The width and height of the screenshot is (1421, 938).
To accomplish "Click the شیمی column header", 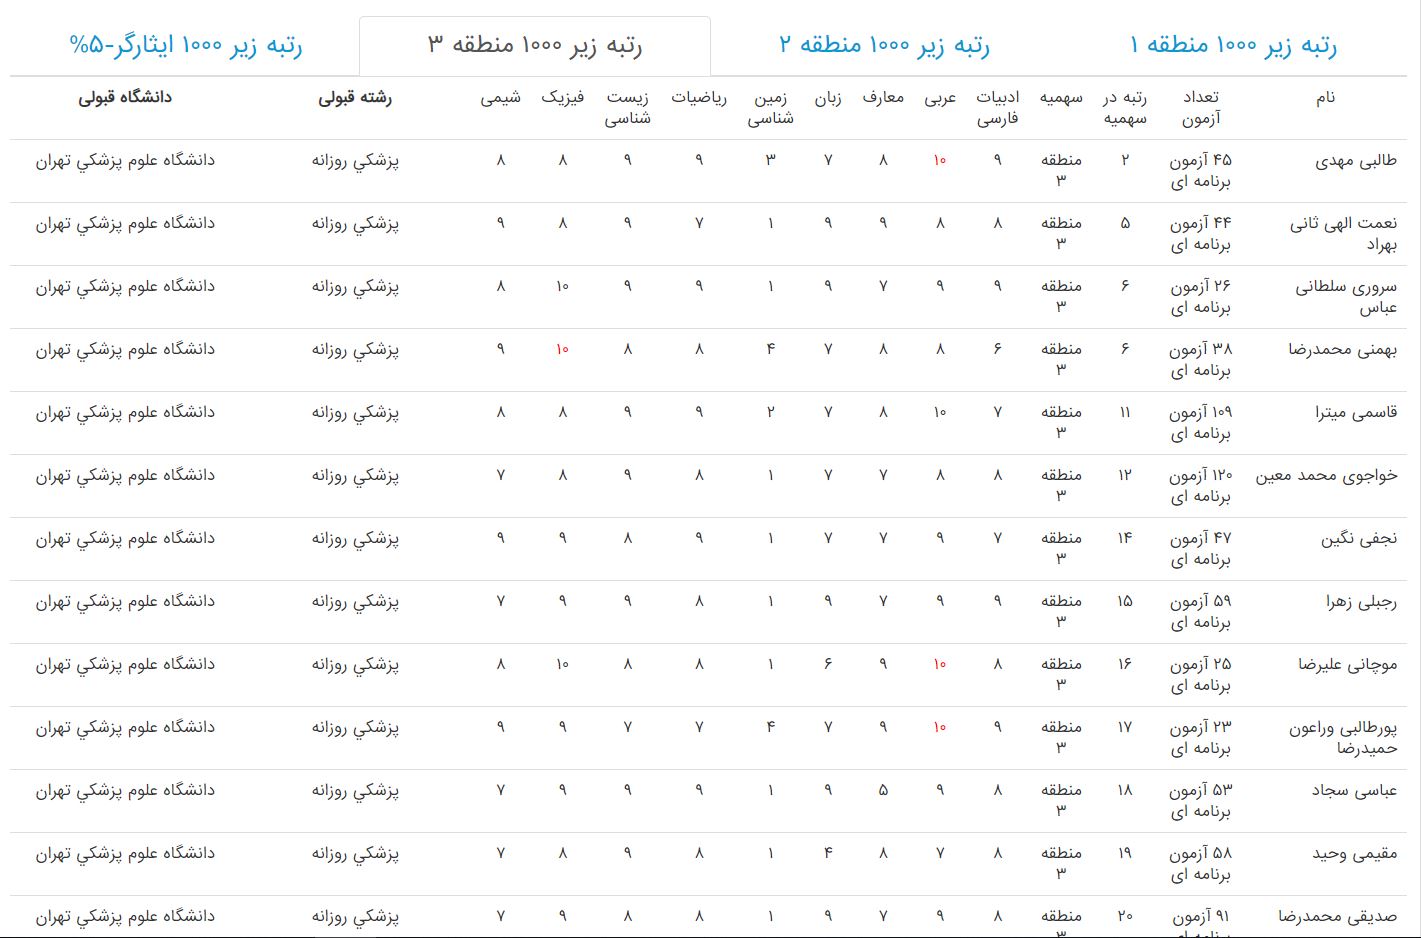I will point(500,98).
